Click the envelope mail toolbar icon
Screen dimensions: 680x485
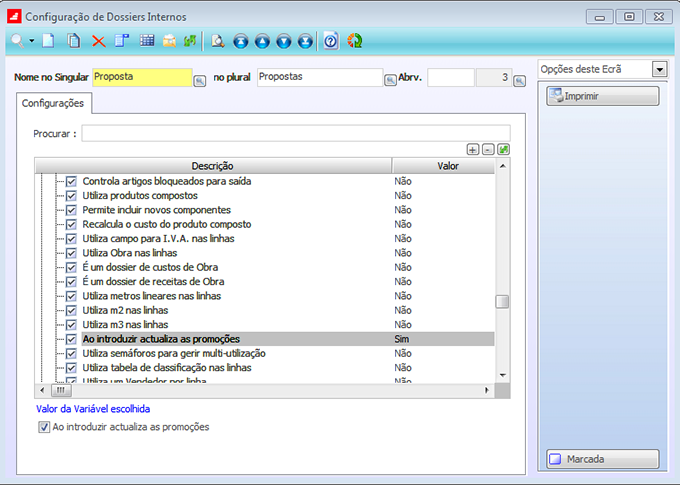point(170,41)
